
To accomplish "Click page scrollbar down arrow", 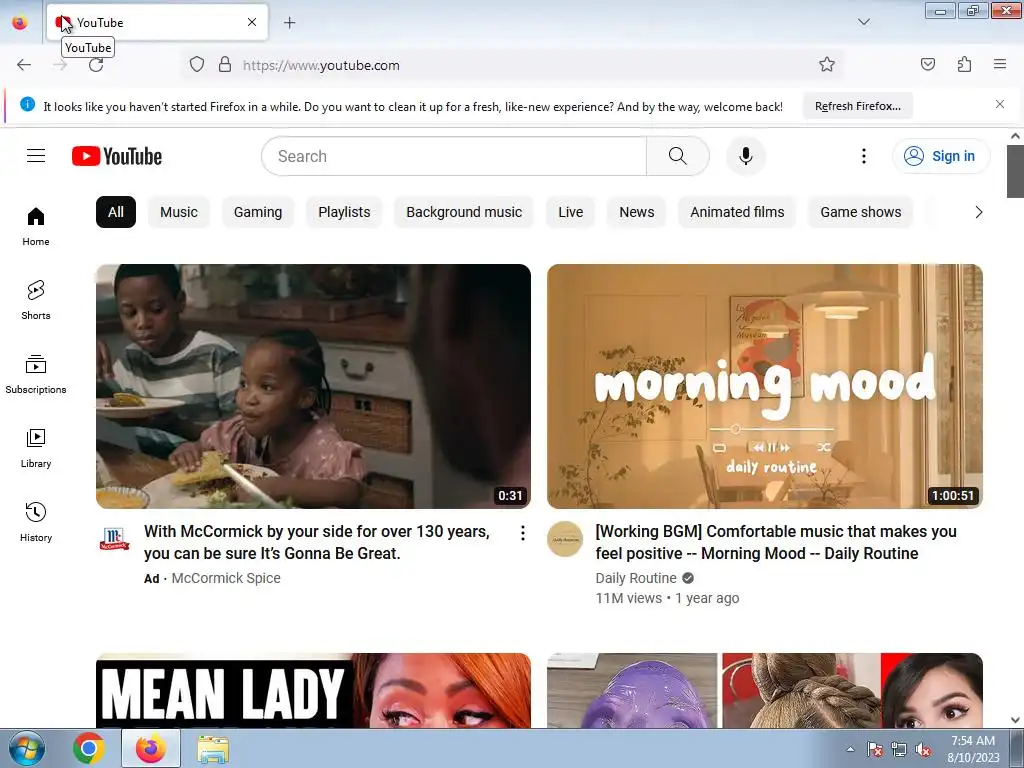I will (x=1015, y=720).
